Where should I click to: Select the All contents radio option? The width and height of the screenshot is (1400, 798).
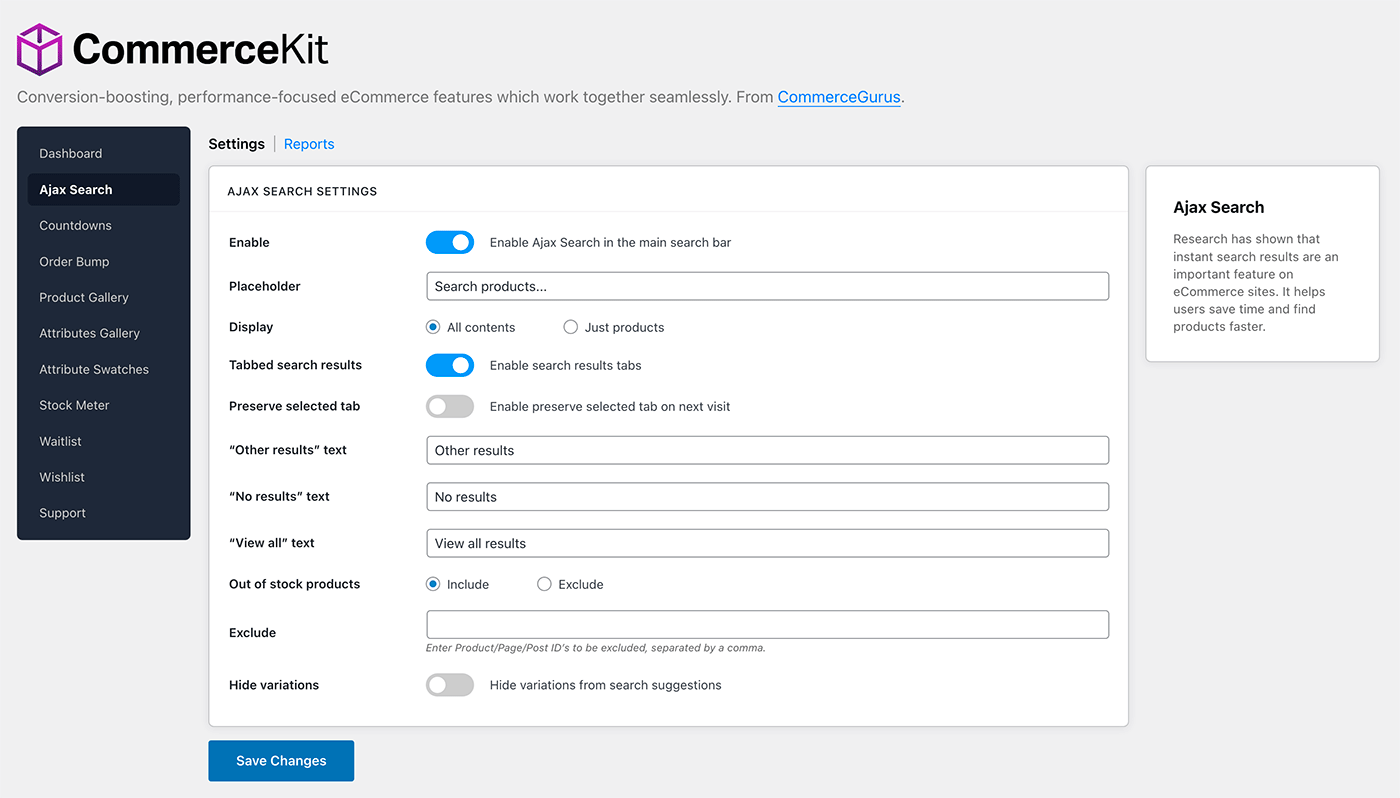[x=433, y=327]
